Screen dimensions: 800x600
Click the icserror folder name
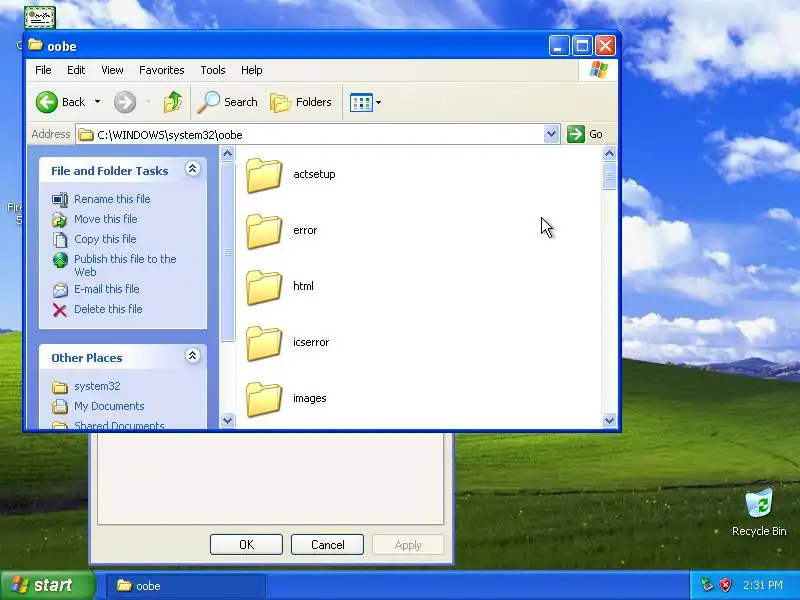pos(311,342)
